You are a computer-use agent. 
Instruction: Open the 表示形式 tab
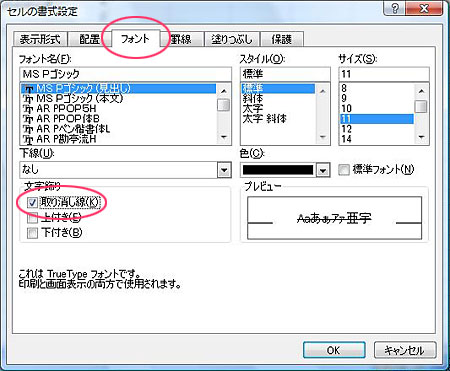(40, 39)
